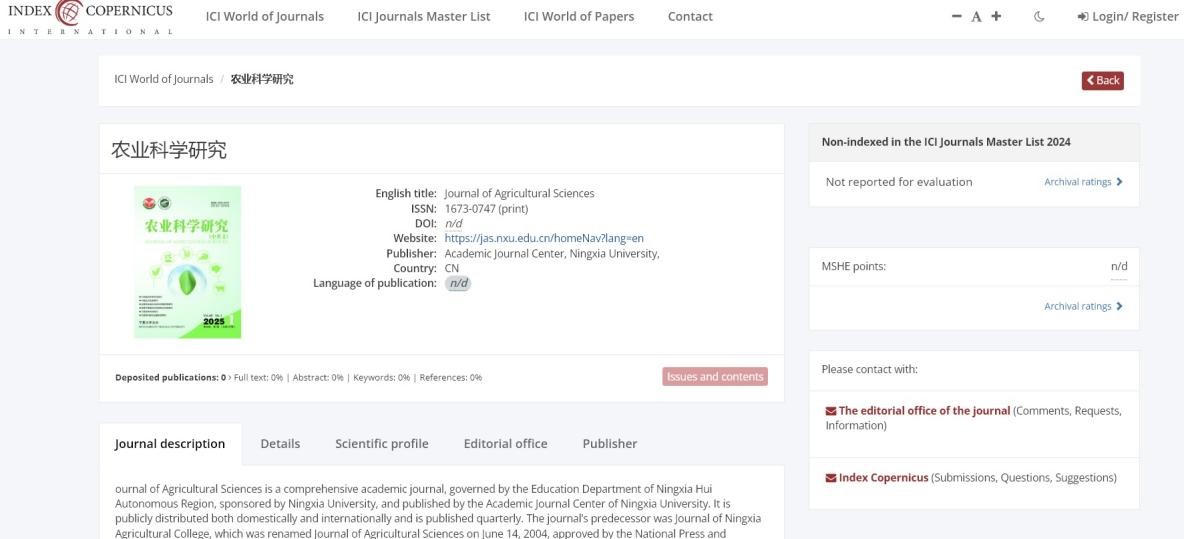Click the Index Copernicus logo
1184x539 pixels.
[89, 17]
